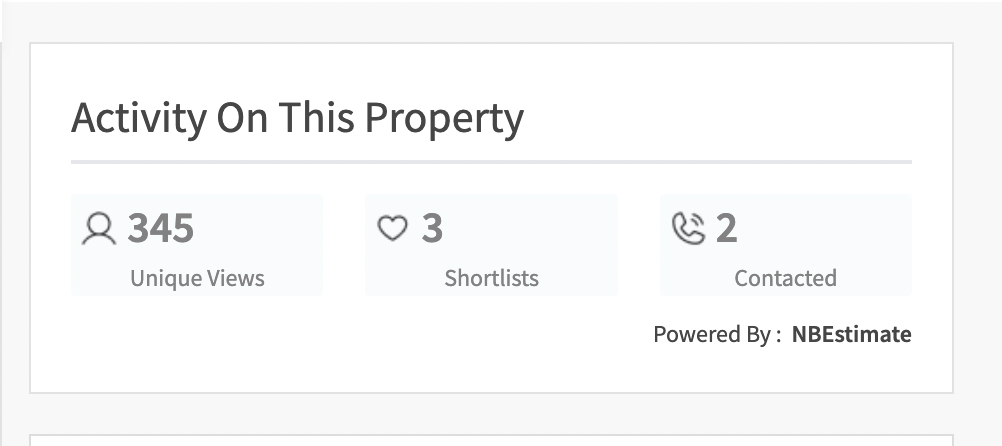Click the person icon beside 345
This screenshot has height=446, width=1002.
(99, 229)
